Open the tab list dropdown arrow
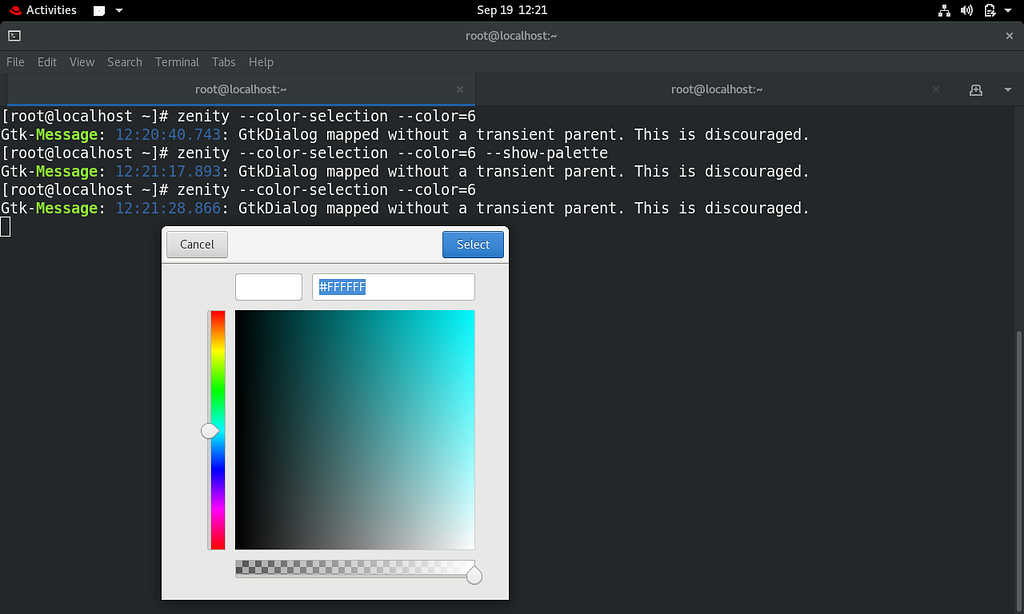Image resolution: width=1024 pixels, height=614 pixels. point(1008,90)
